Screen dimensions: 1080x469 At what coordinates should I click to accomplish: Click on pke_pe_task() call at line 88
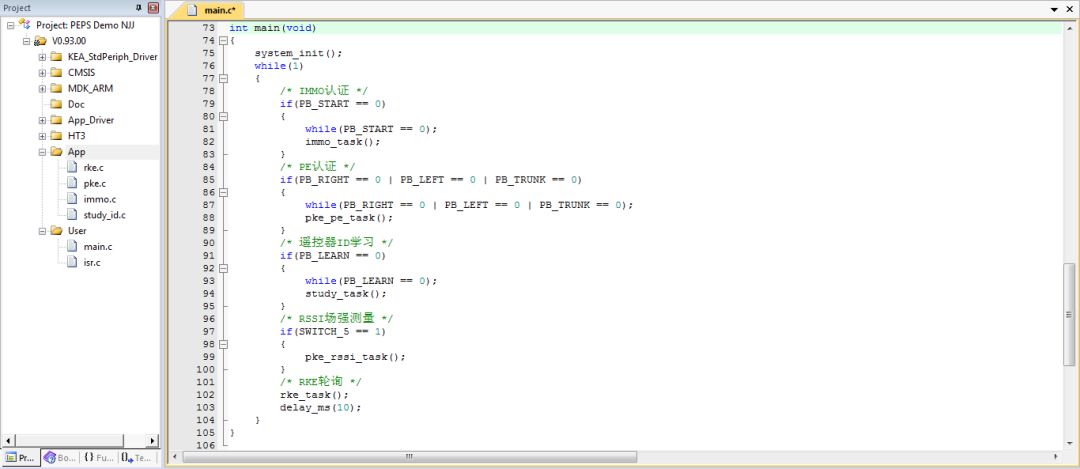[349, 218]
